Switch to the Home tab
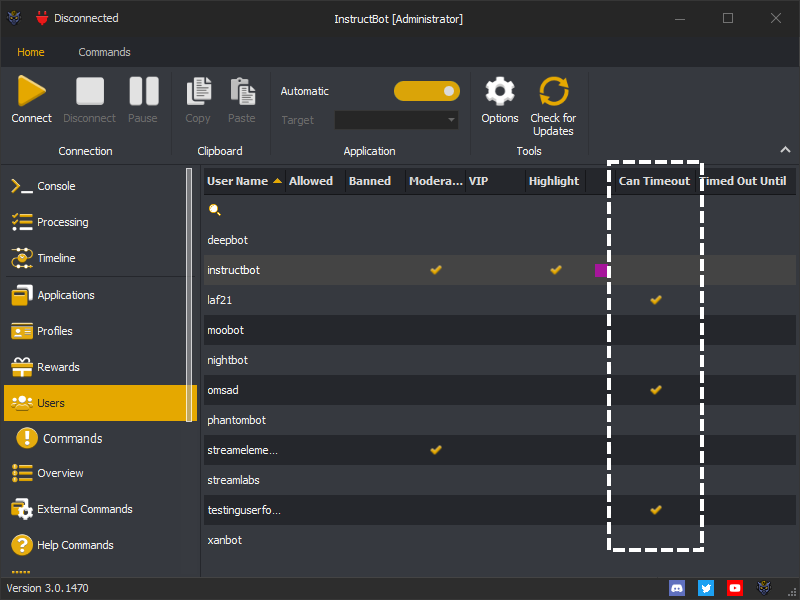Viewport: 800px width, 600px height. 31,52
